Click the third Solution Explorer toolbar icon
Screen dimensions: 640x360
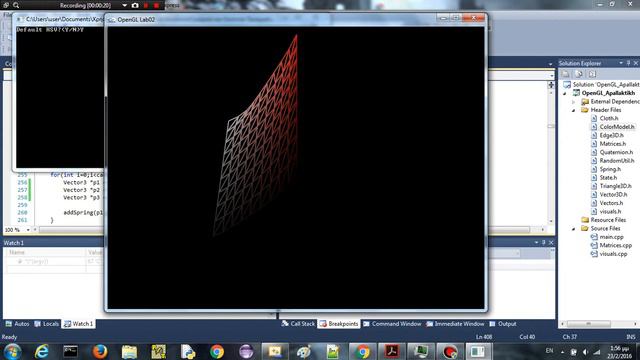tap(592, 74)
